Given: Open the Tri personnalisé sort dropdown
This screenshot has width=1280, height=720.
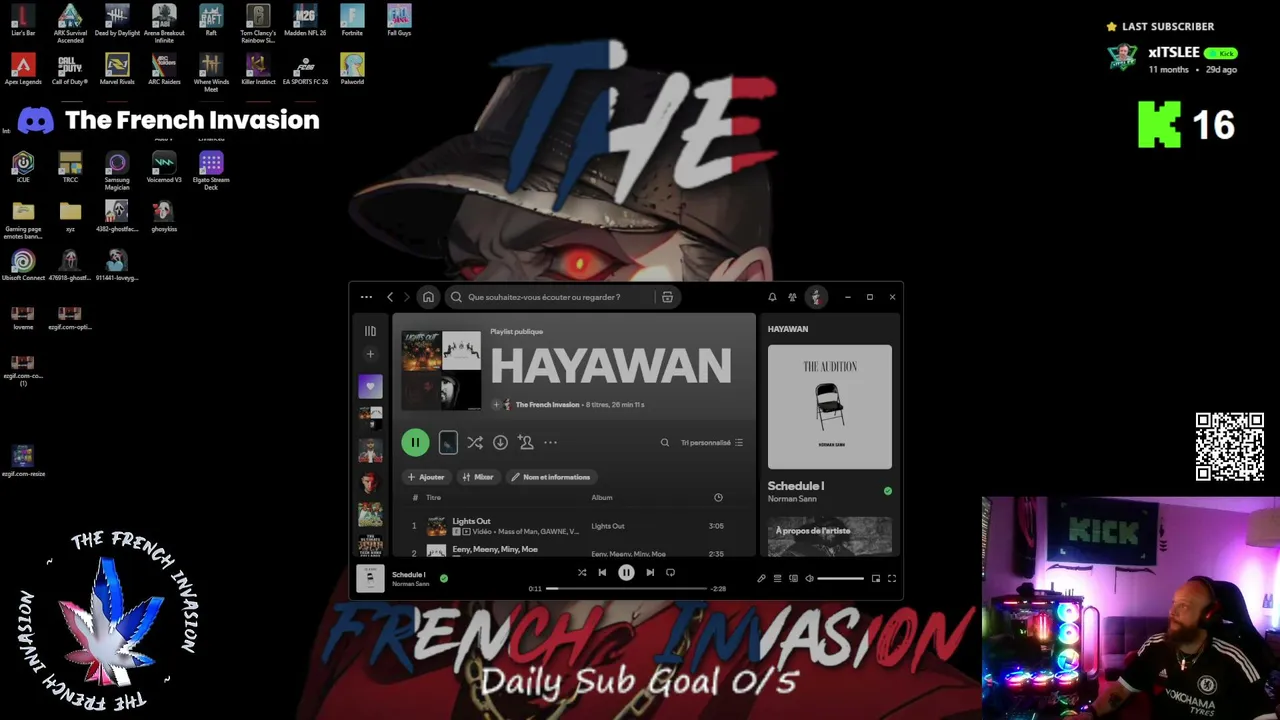Looking at the screenshot, I should (712, 443).
